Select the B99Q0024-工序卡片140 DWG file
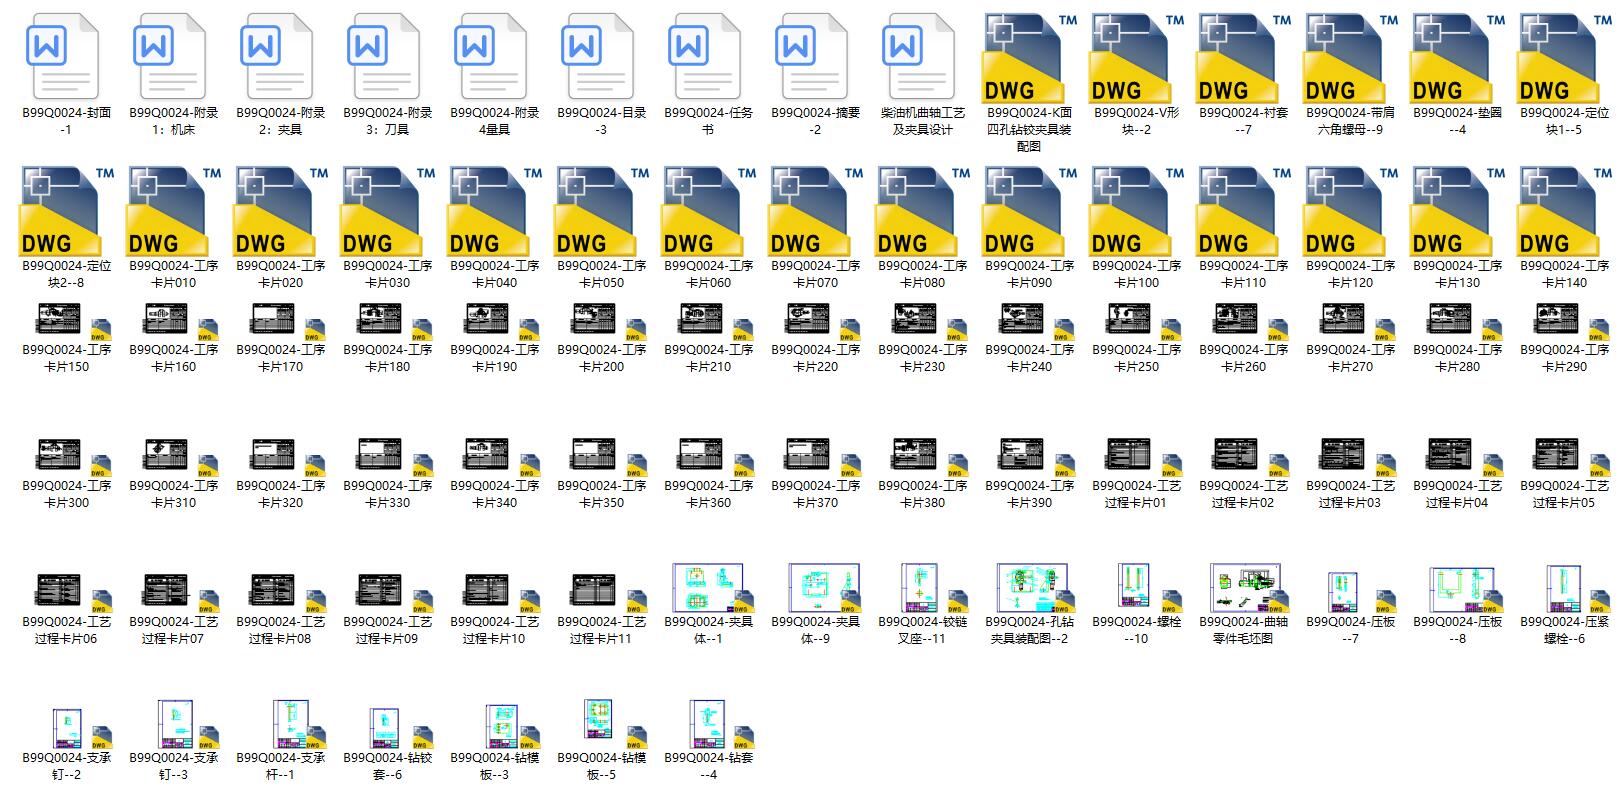1623x795 pixels. 1564,210
